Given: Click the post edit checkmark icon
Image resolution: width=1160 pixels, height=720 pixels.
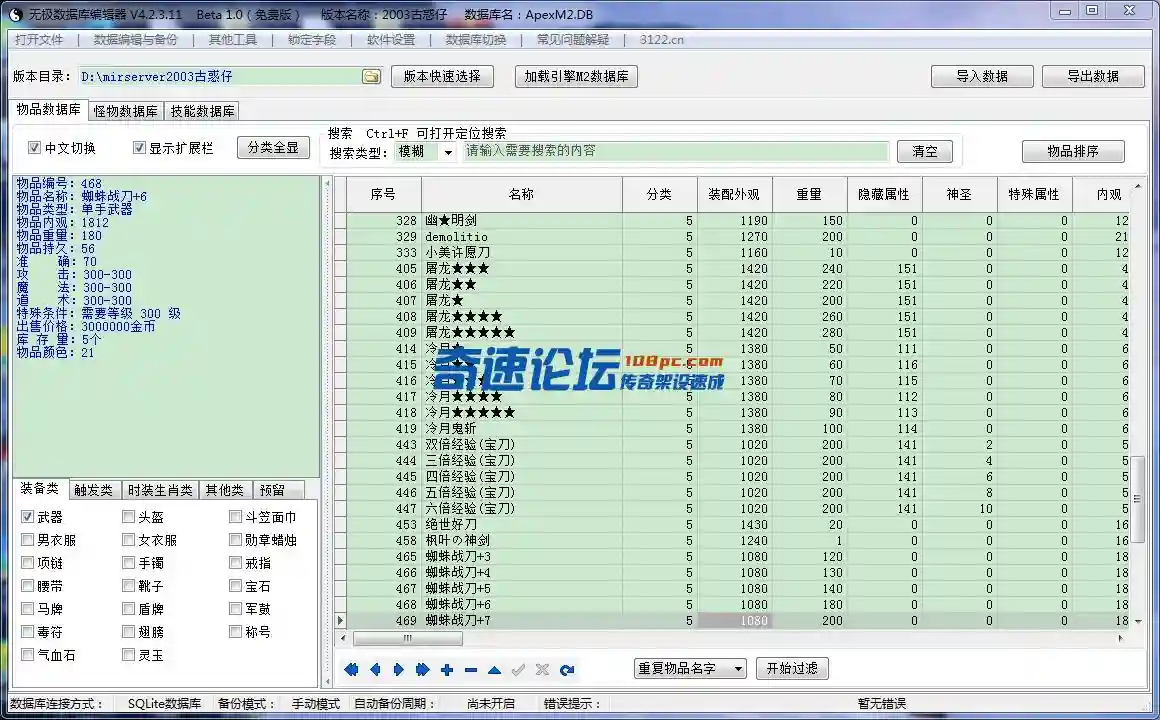Looking at the screenshot, I should tap(518, 670).
